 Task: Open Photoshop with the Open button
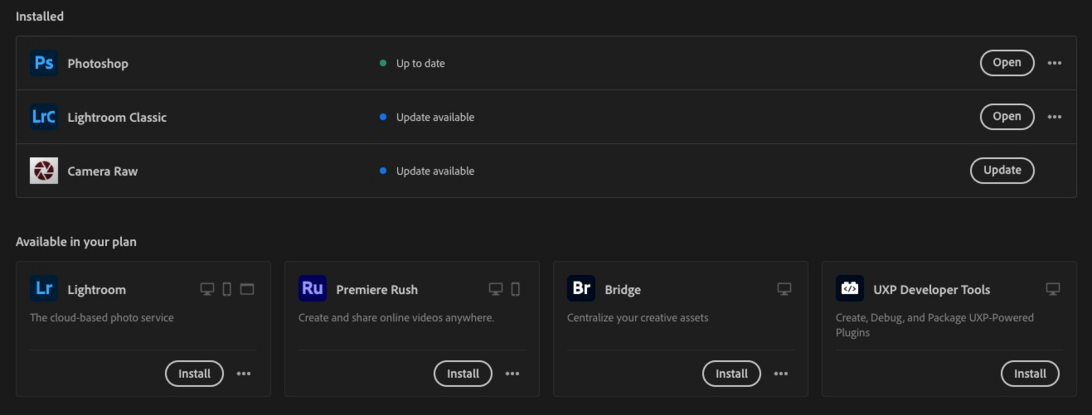point(1006,63)
